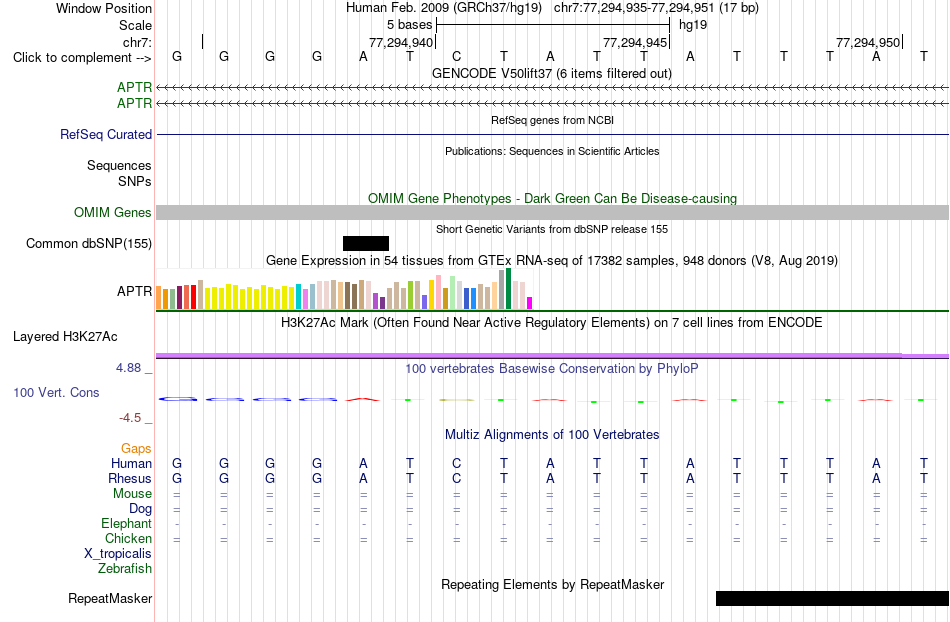Click the 4.88 upper PhyloP axis value
The height and width of the screenshot is (622, 950).
pos(128,368)
